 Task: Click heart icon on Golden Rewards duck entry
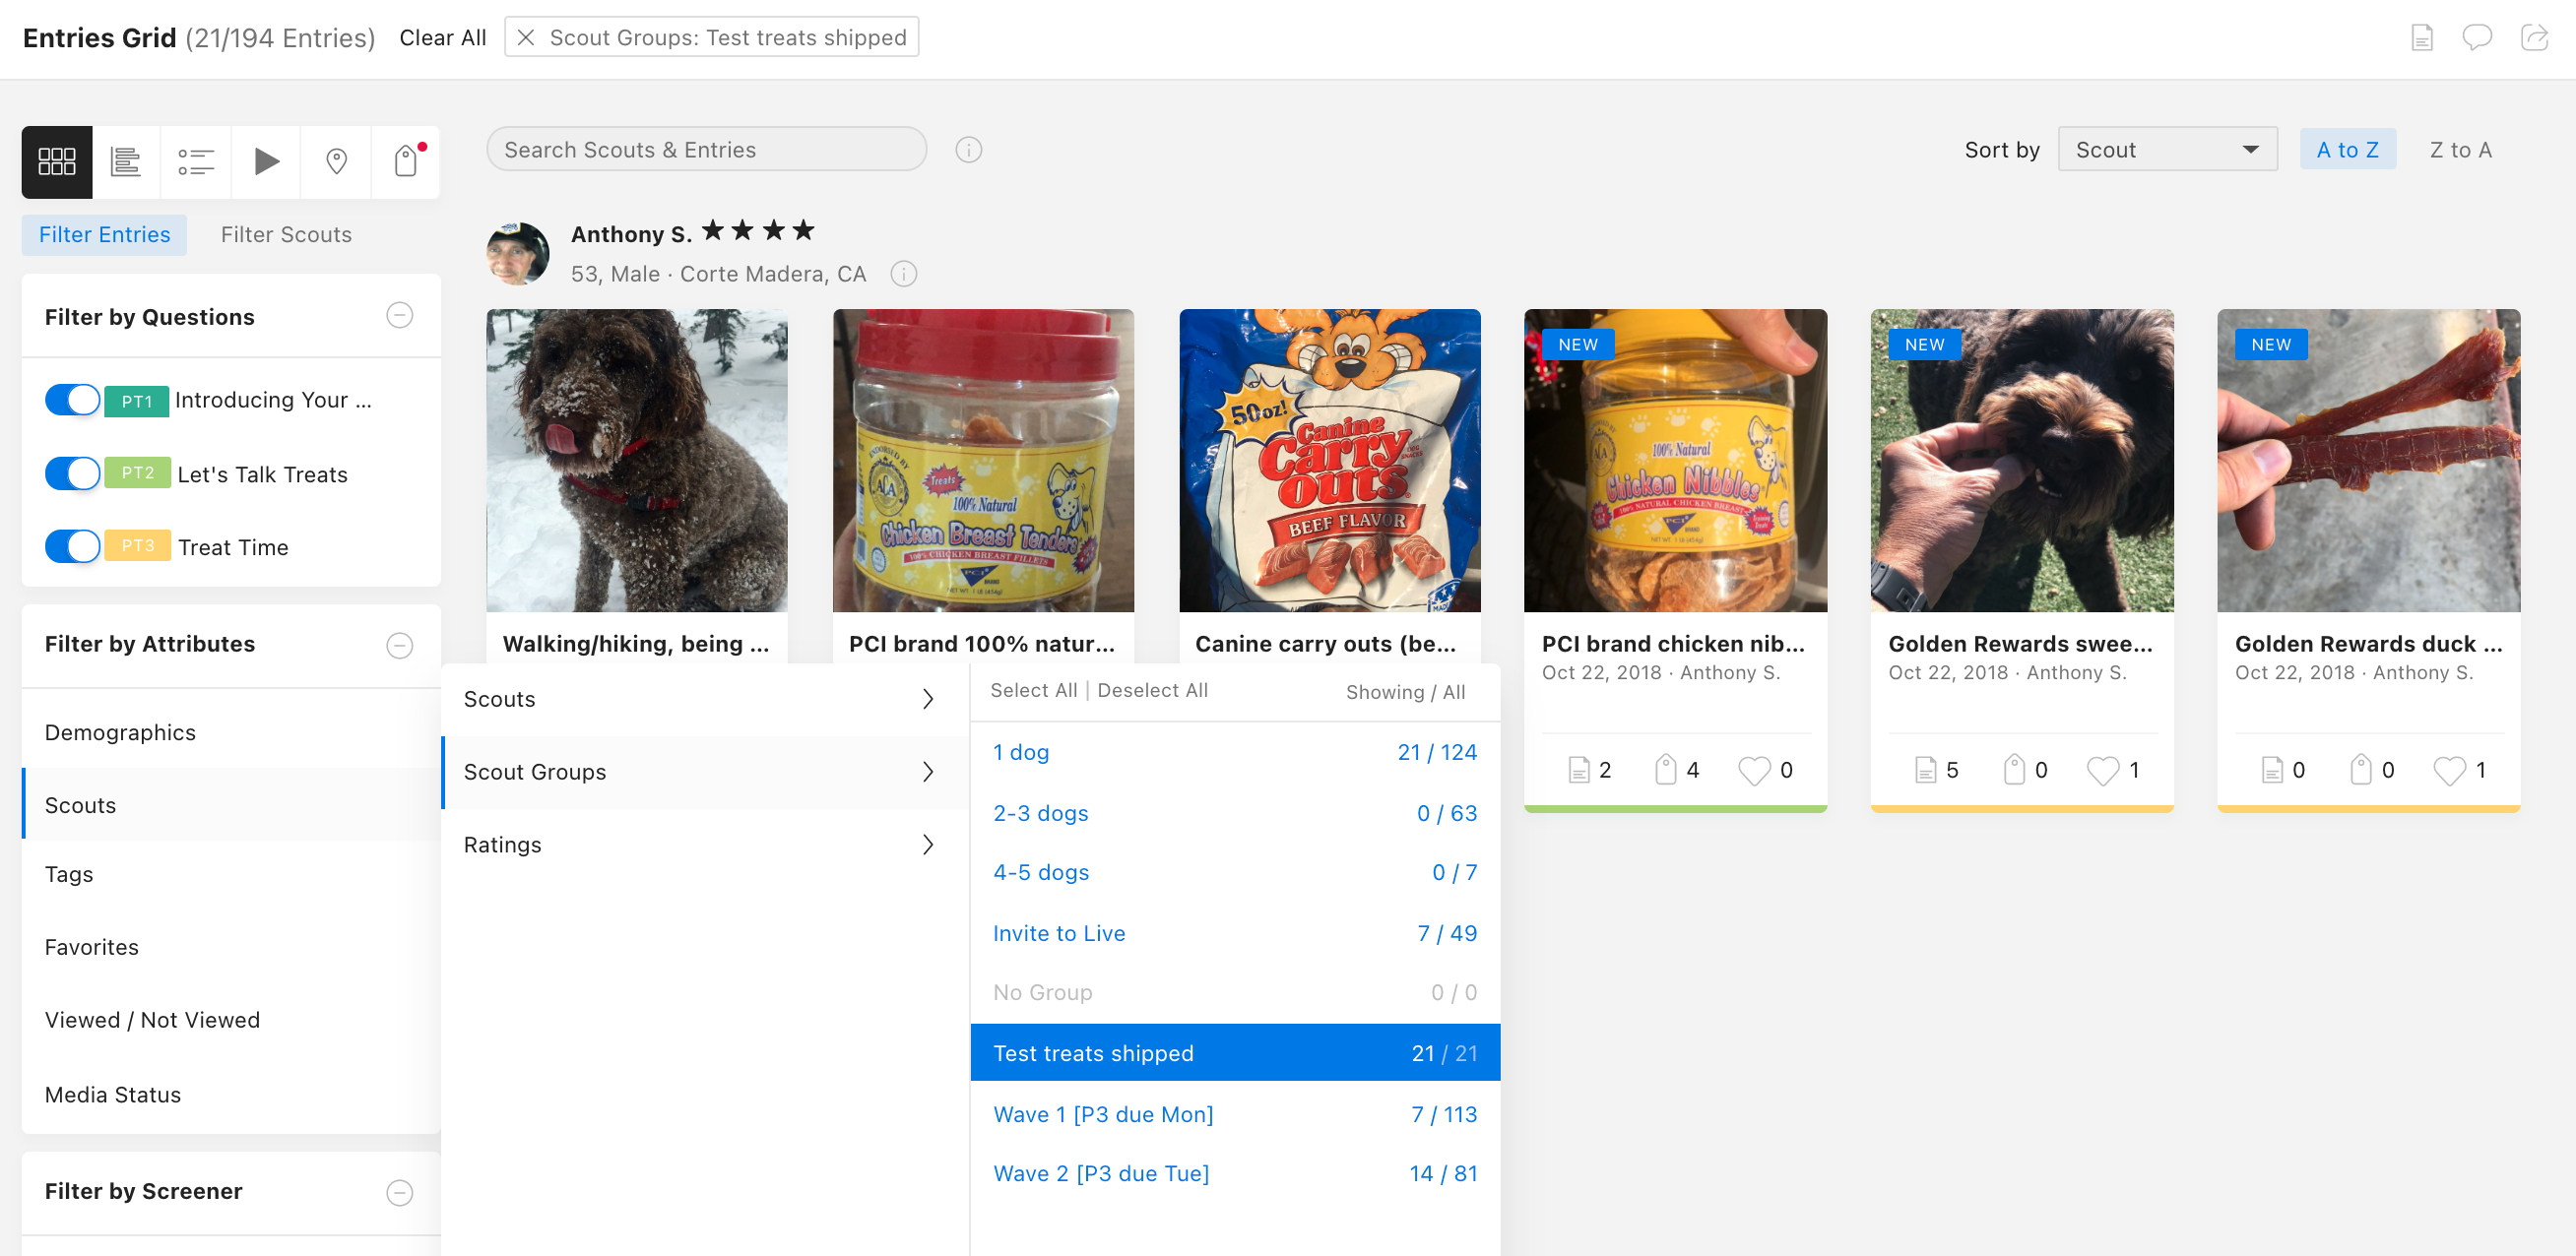2449,770
